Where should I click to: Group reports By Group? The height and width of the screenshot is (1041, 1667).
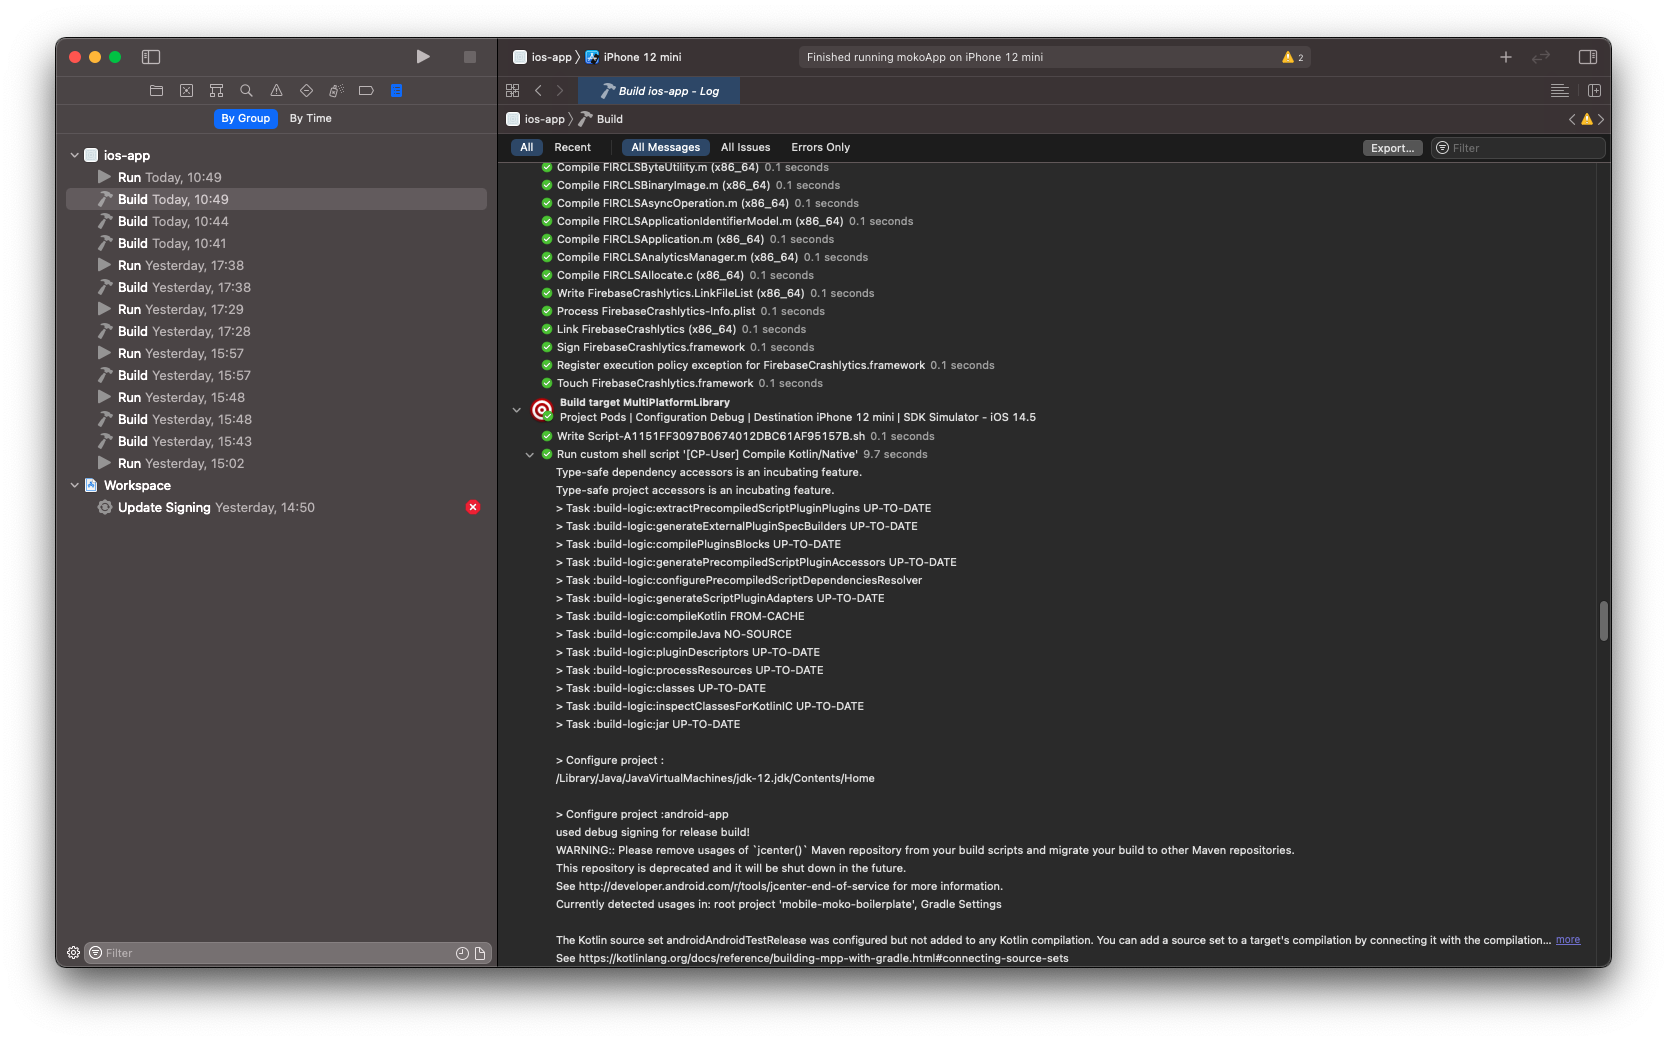point(246,118)
